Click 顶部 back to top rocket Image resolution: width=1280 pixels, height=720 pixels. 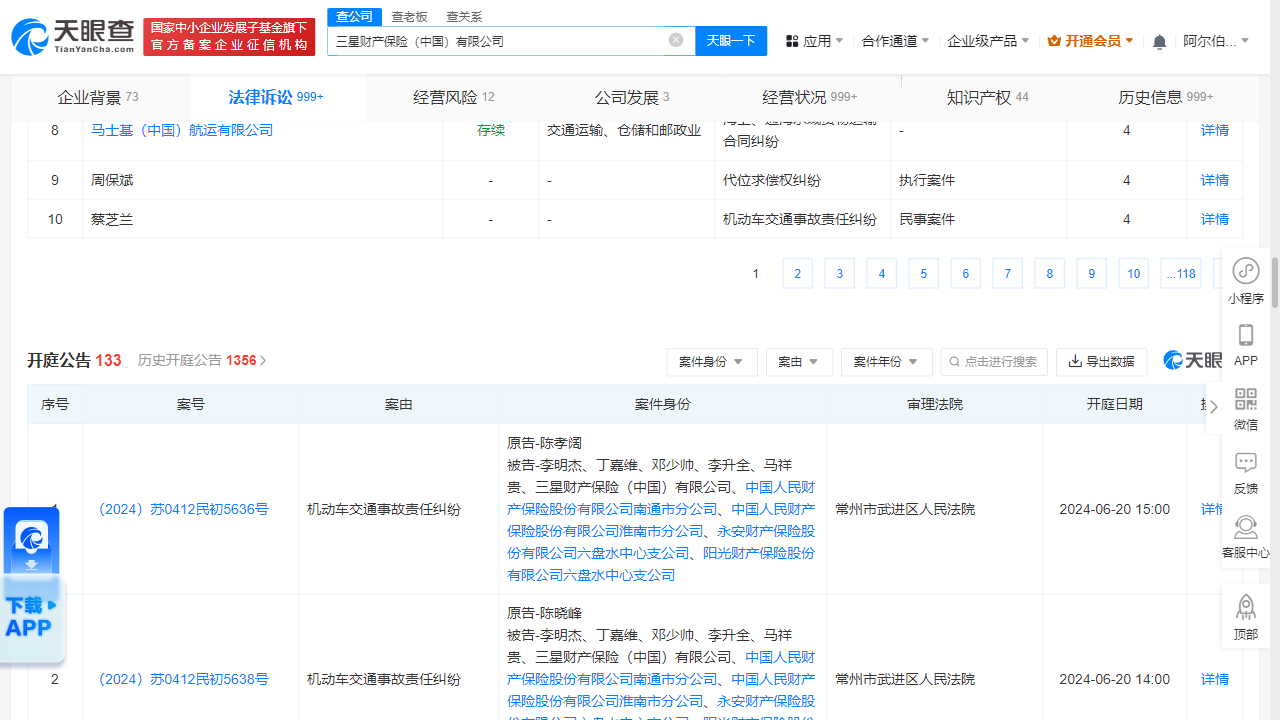coord(1246,617)
